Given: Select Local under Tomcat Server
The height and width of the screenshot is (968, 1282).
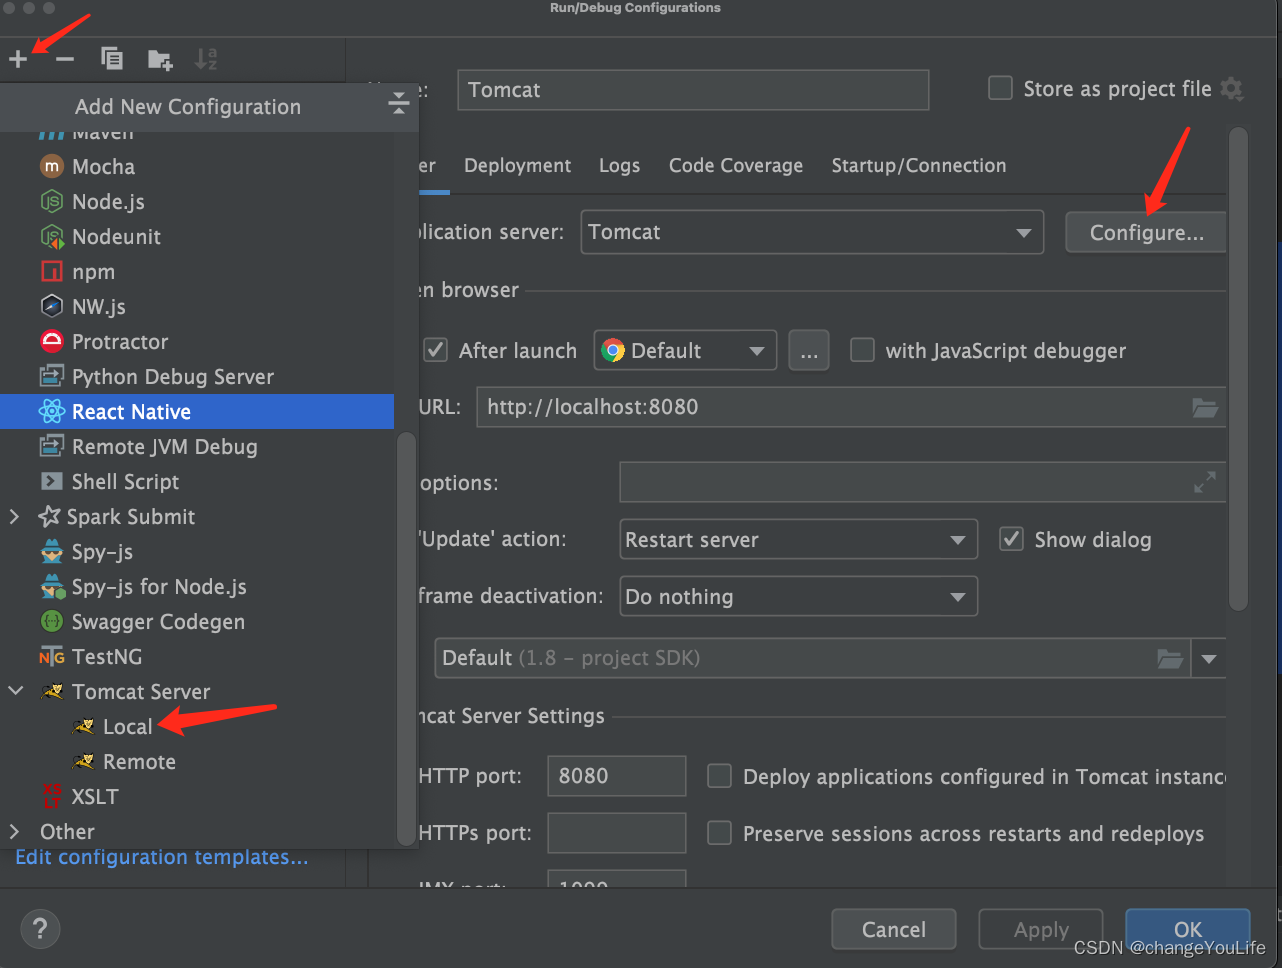Looking at the screenshot, I should pos(127,727).
